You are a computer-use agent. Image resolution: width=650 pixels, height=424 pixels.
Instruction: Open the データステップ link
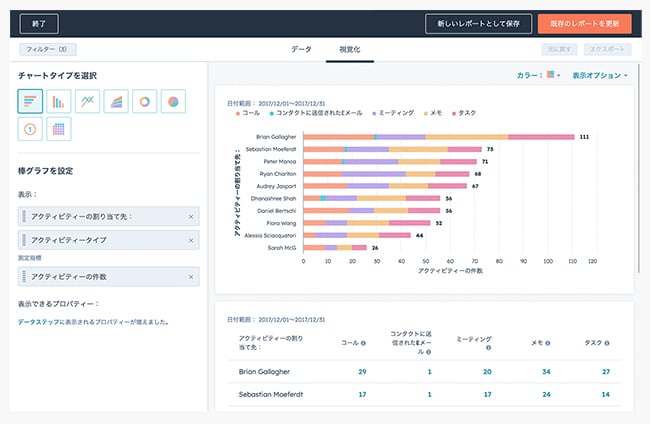pyautogui.click(x=39, y=322)
